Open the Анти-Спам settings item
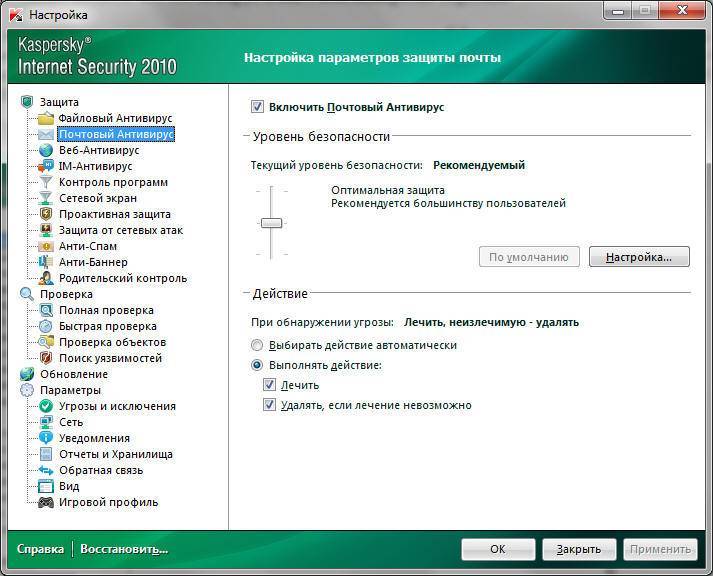 [x=88, y=246]
